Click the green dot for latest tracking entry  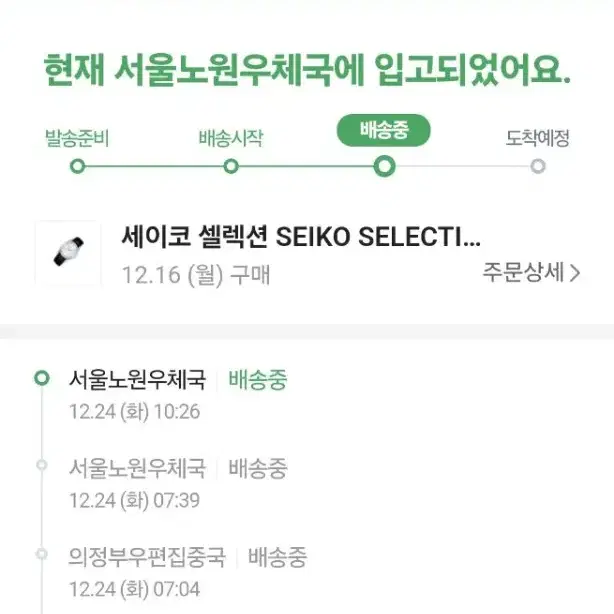(x=42, y=378)
